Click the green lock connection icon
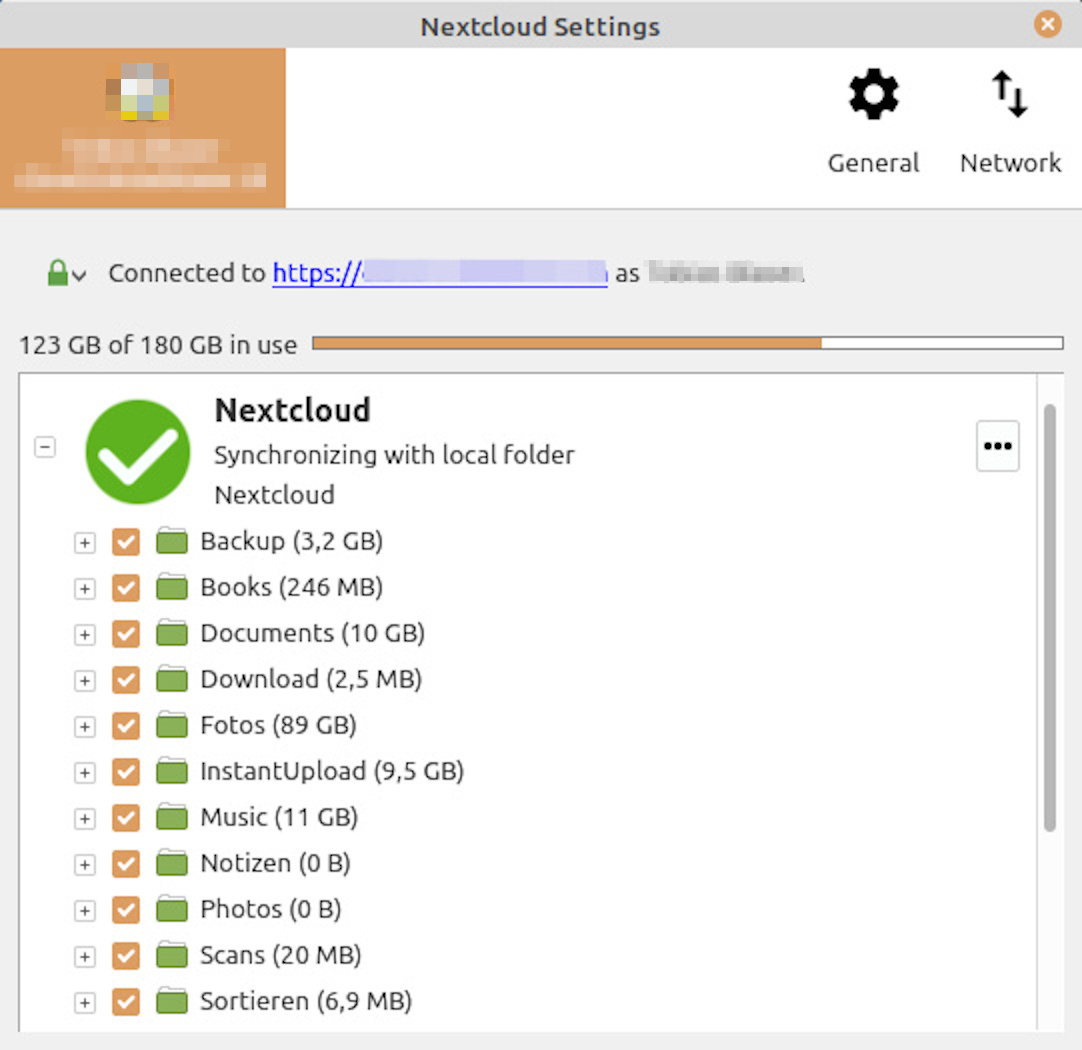The height and width of the screenshot is (1050, 1082). click(x=58, y=273)
